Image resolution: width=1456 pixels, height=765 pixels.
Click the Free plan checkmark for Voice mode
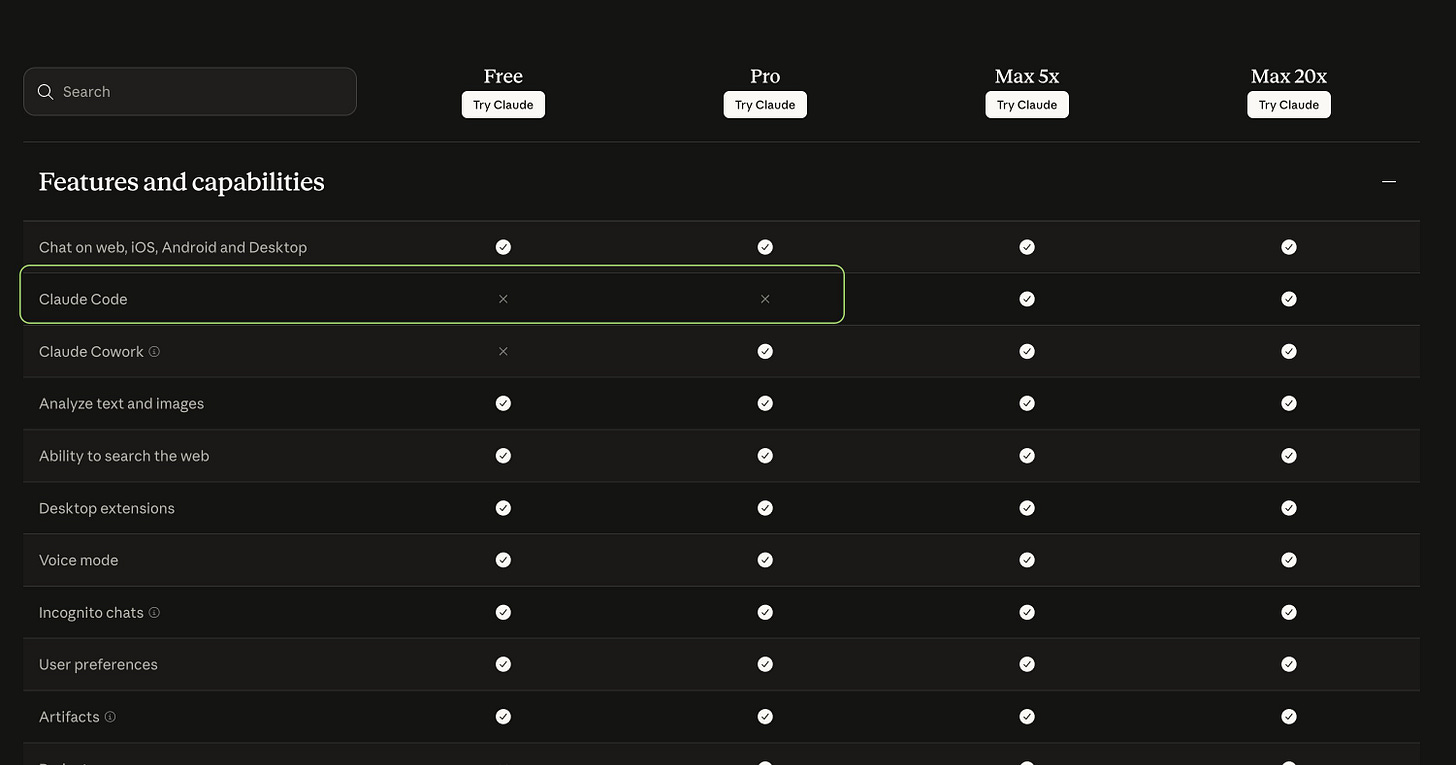[x=503, y=560]
